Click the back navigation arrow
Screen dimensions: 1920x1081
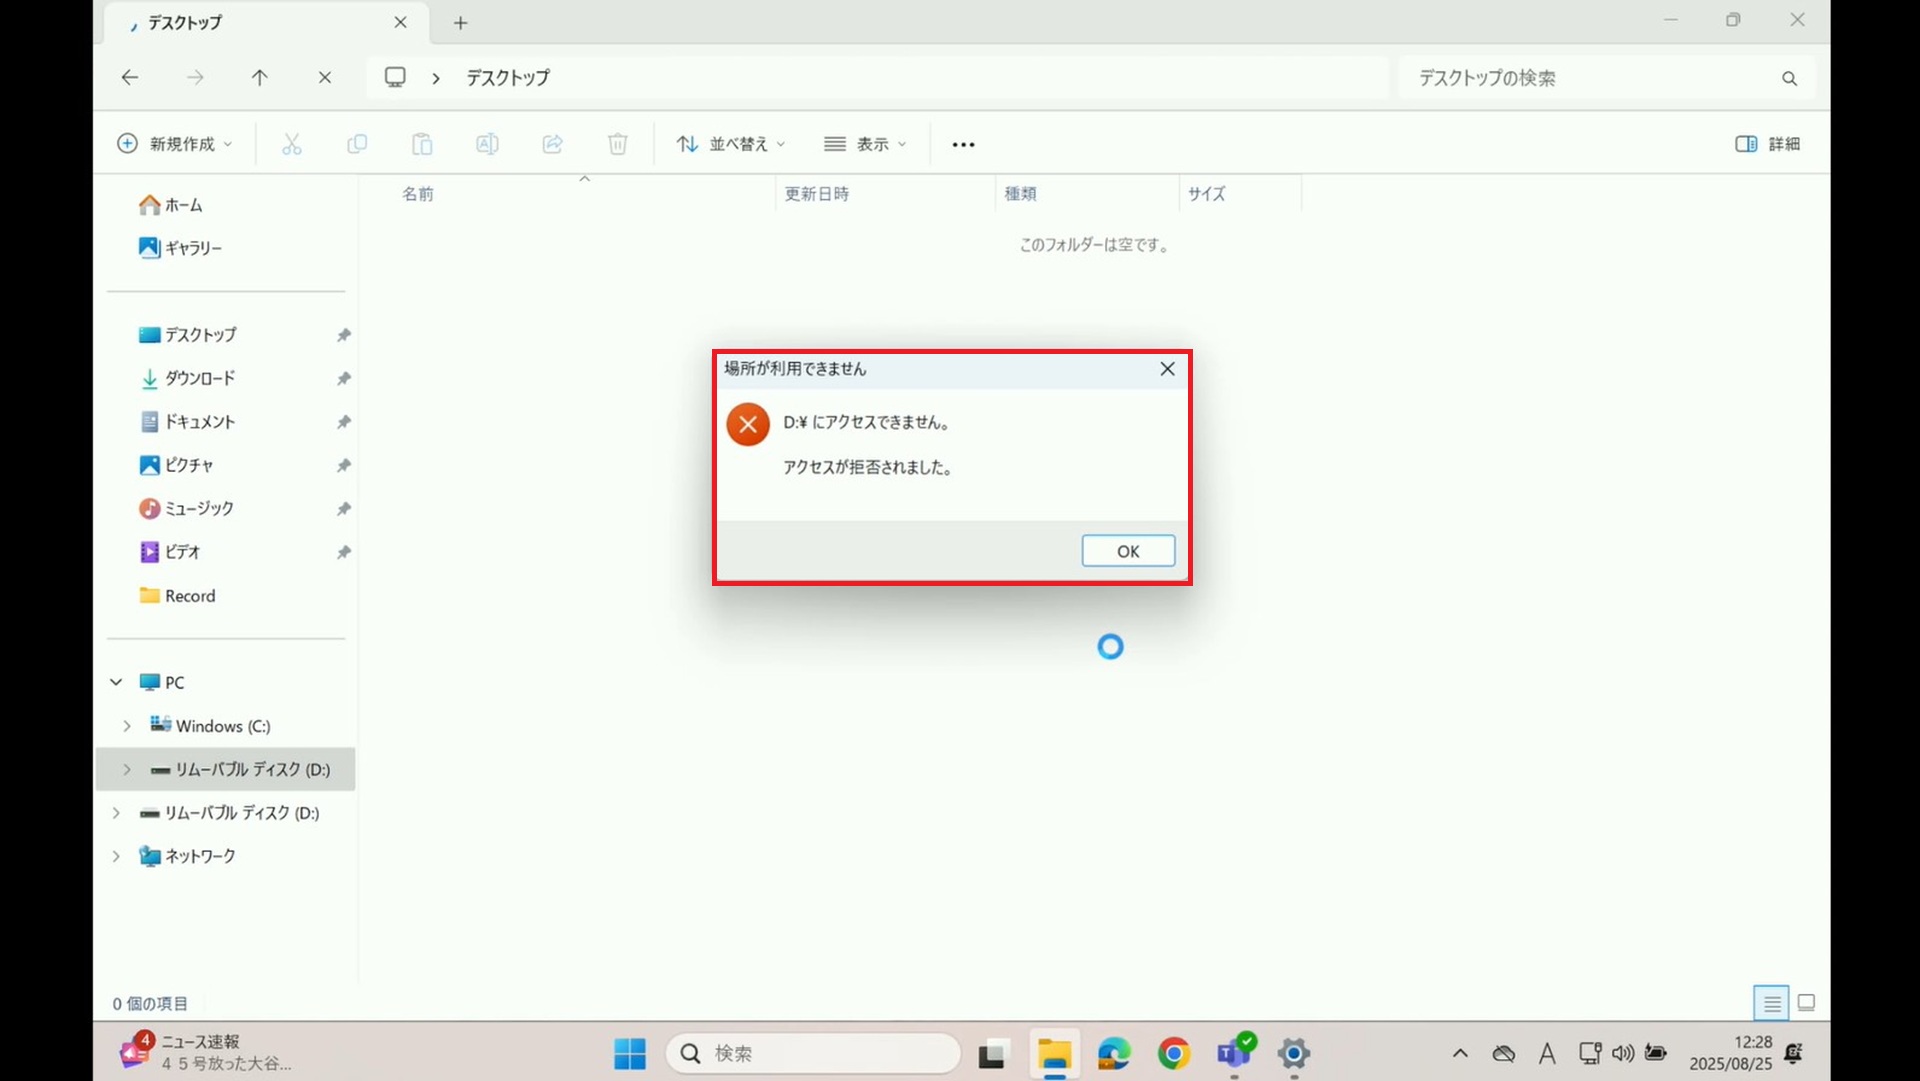tap(130, 77)
